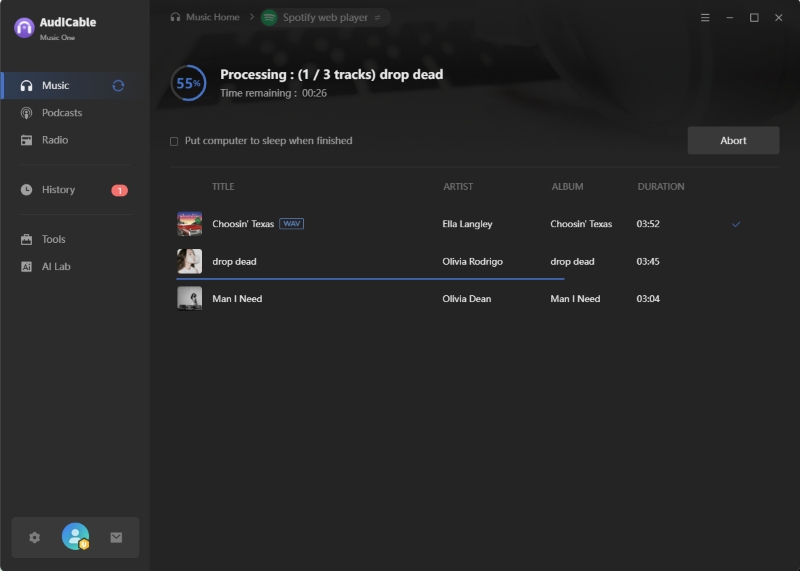Click the TITLE column header
Image resolution: width=800 pixels, height=571 pixels.
223,187
